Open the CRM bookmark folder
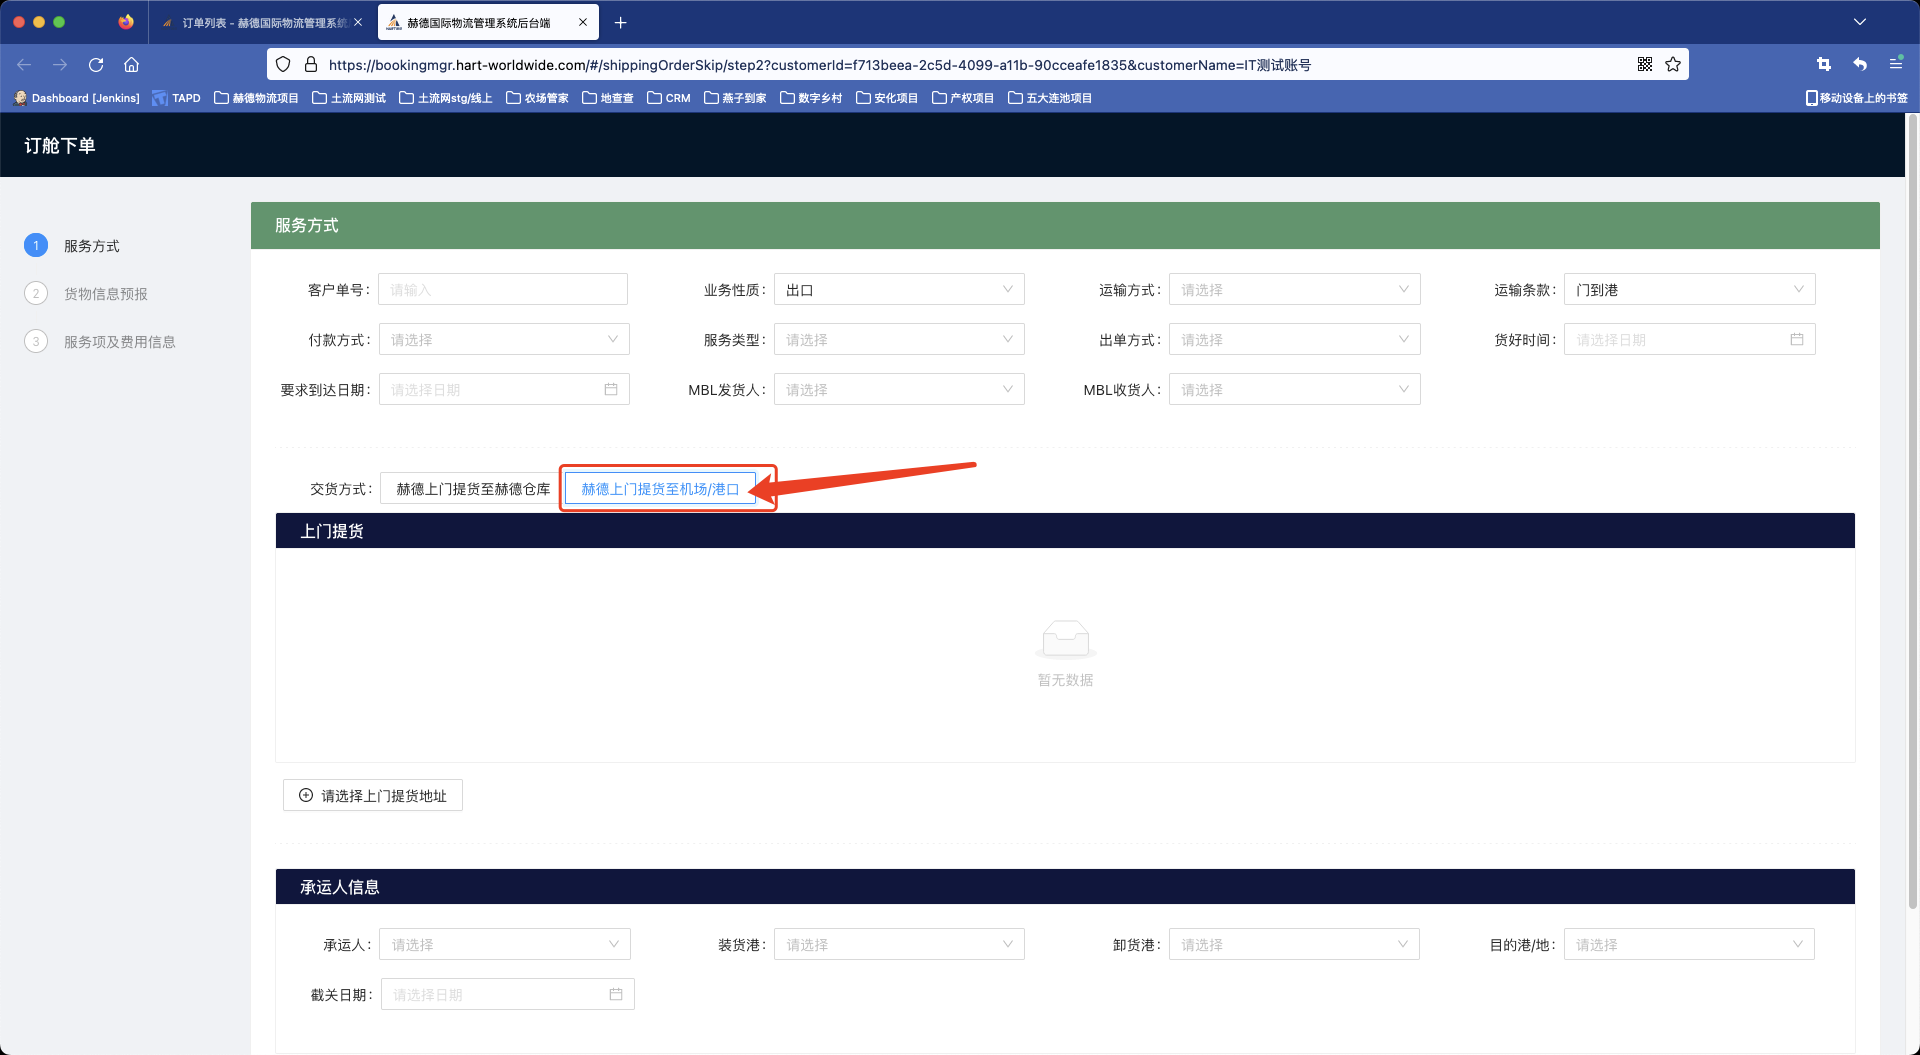Screen dimensions: 1920x1055 tap(669, 98)
